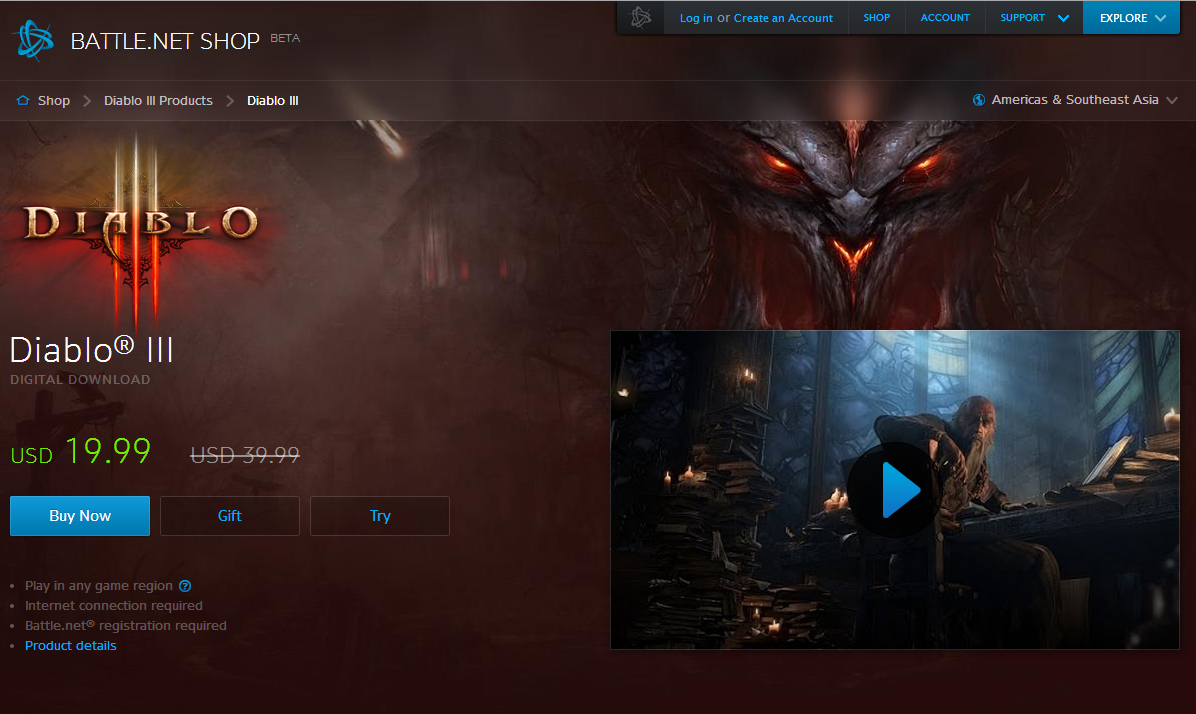This screenshot has width=1196, height=714.
Task: Expand the Support dropdown menu
Action: click(1034, 18)
